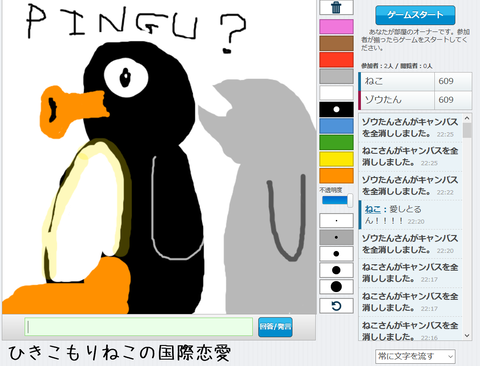Screen dimensions: 480x366
Task: Select the second smallest brush size
Action: pos(336,237)
